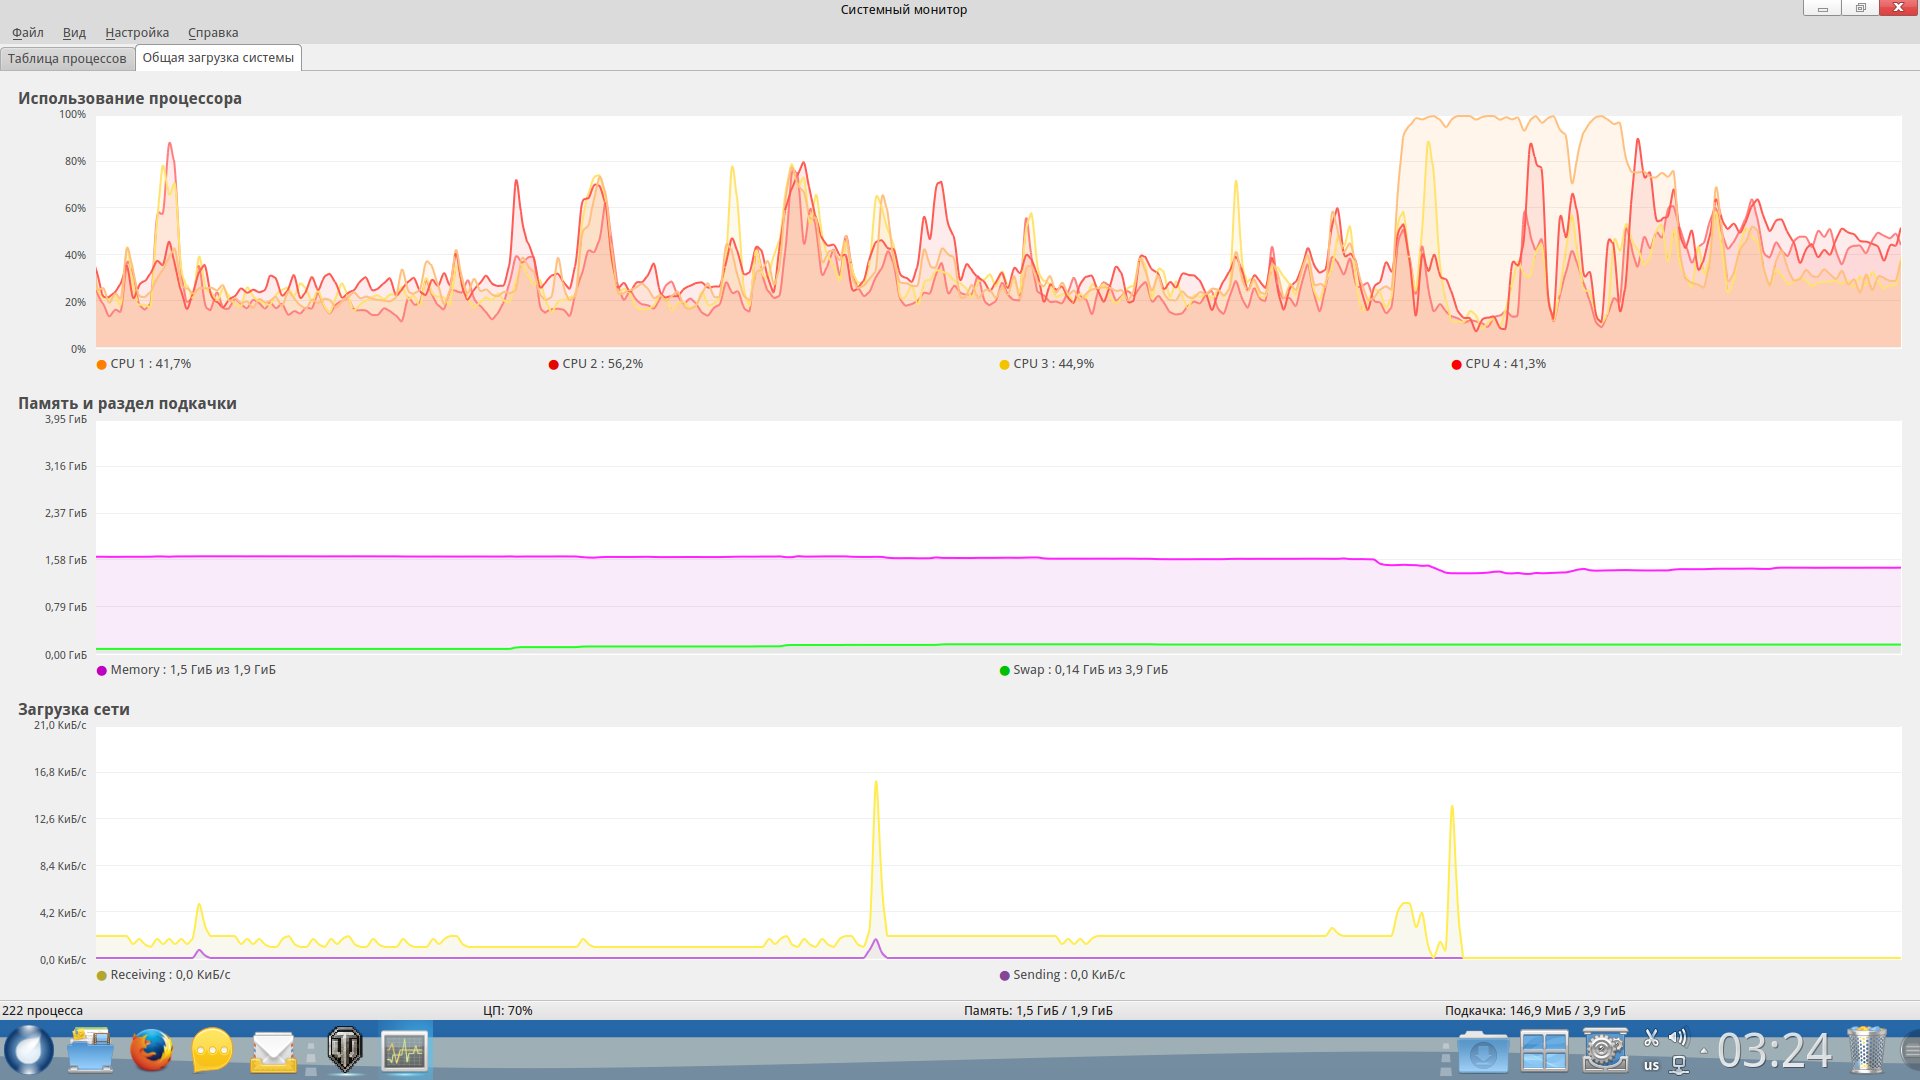Switch the us keyboard layout indicator

tap(1651, 1066)
